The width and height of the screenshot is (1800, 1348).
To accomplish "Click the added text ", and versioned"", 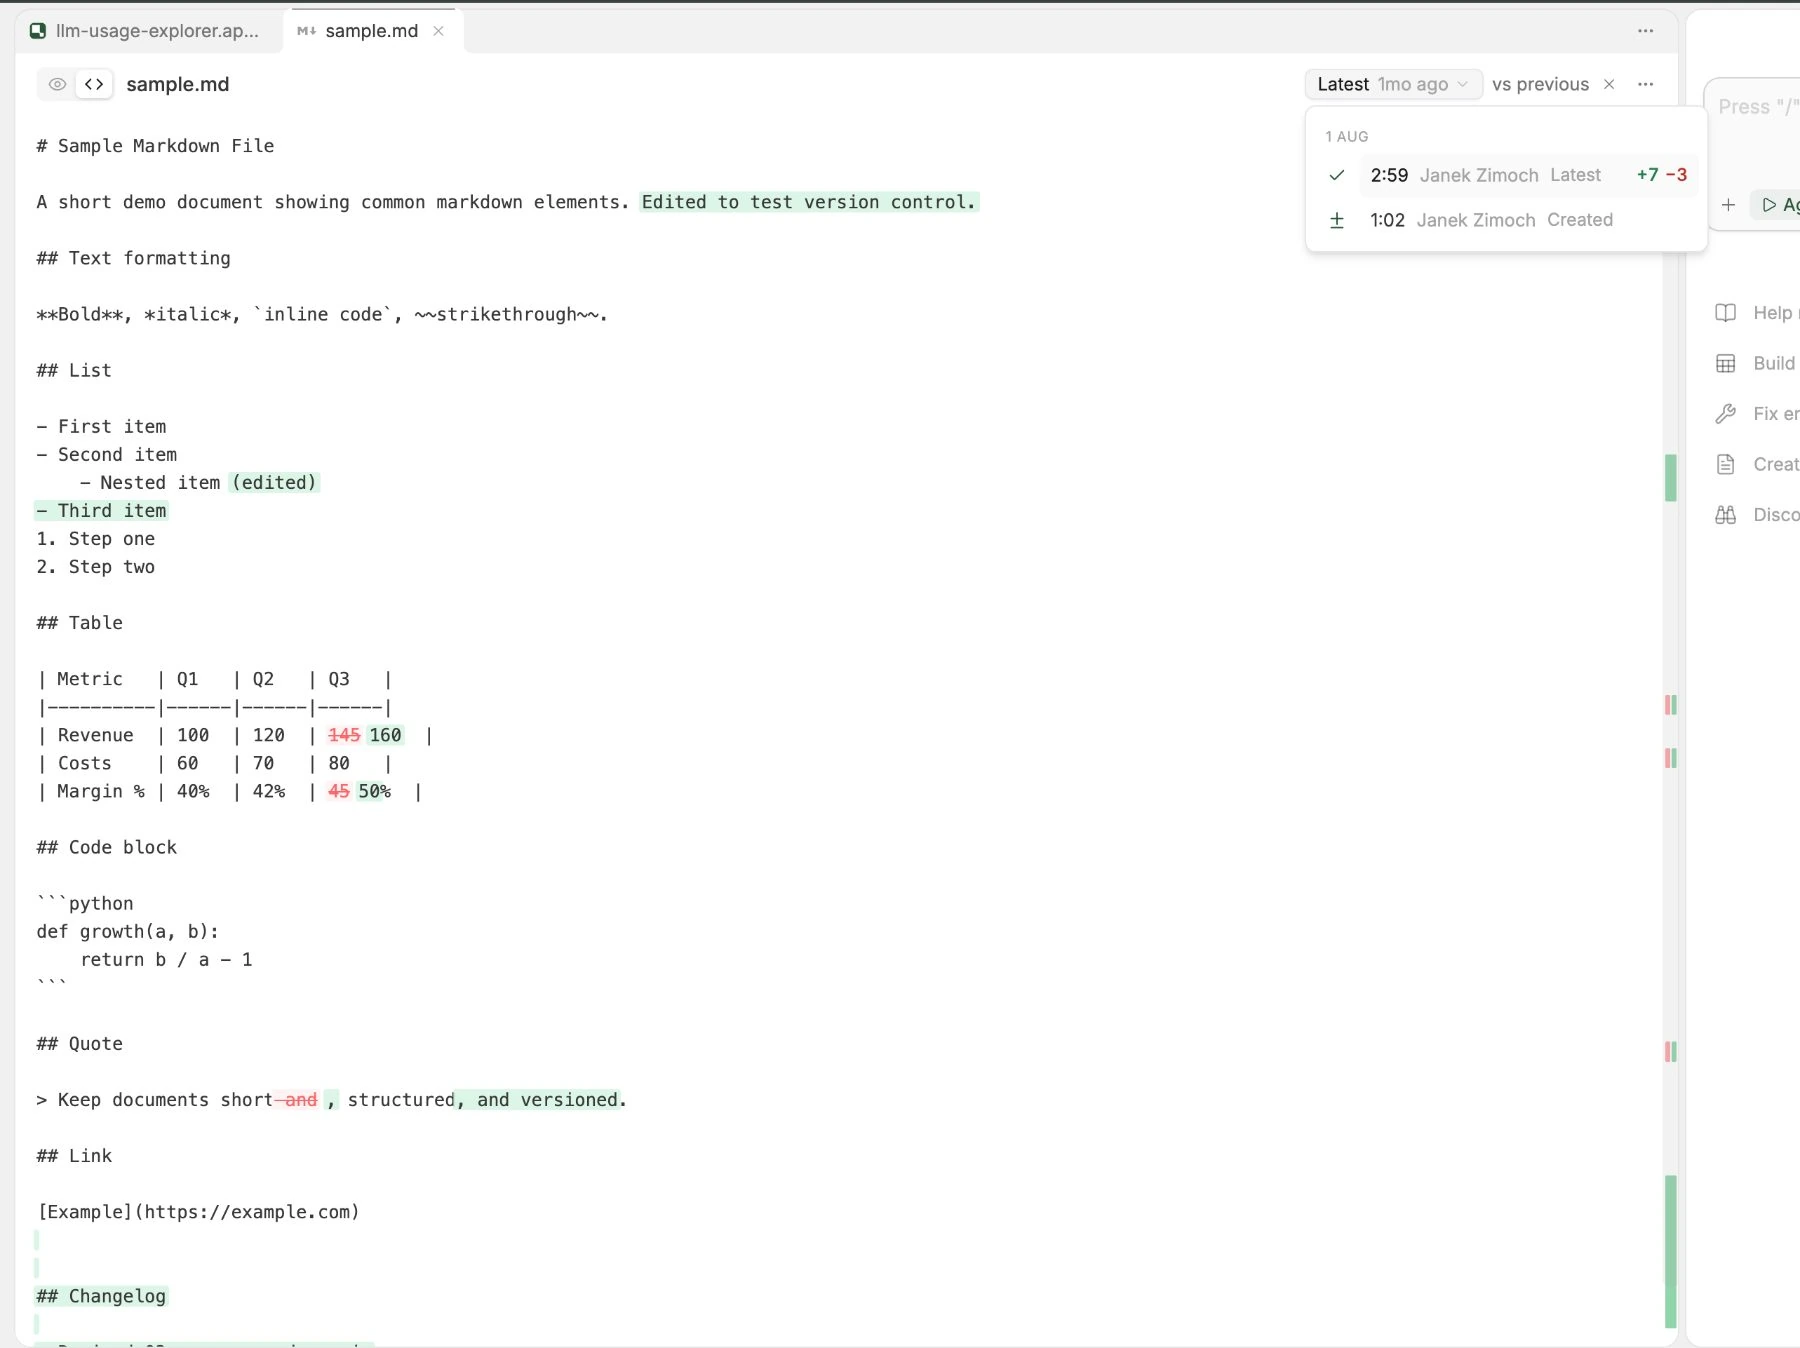I will pos(537,1100).
